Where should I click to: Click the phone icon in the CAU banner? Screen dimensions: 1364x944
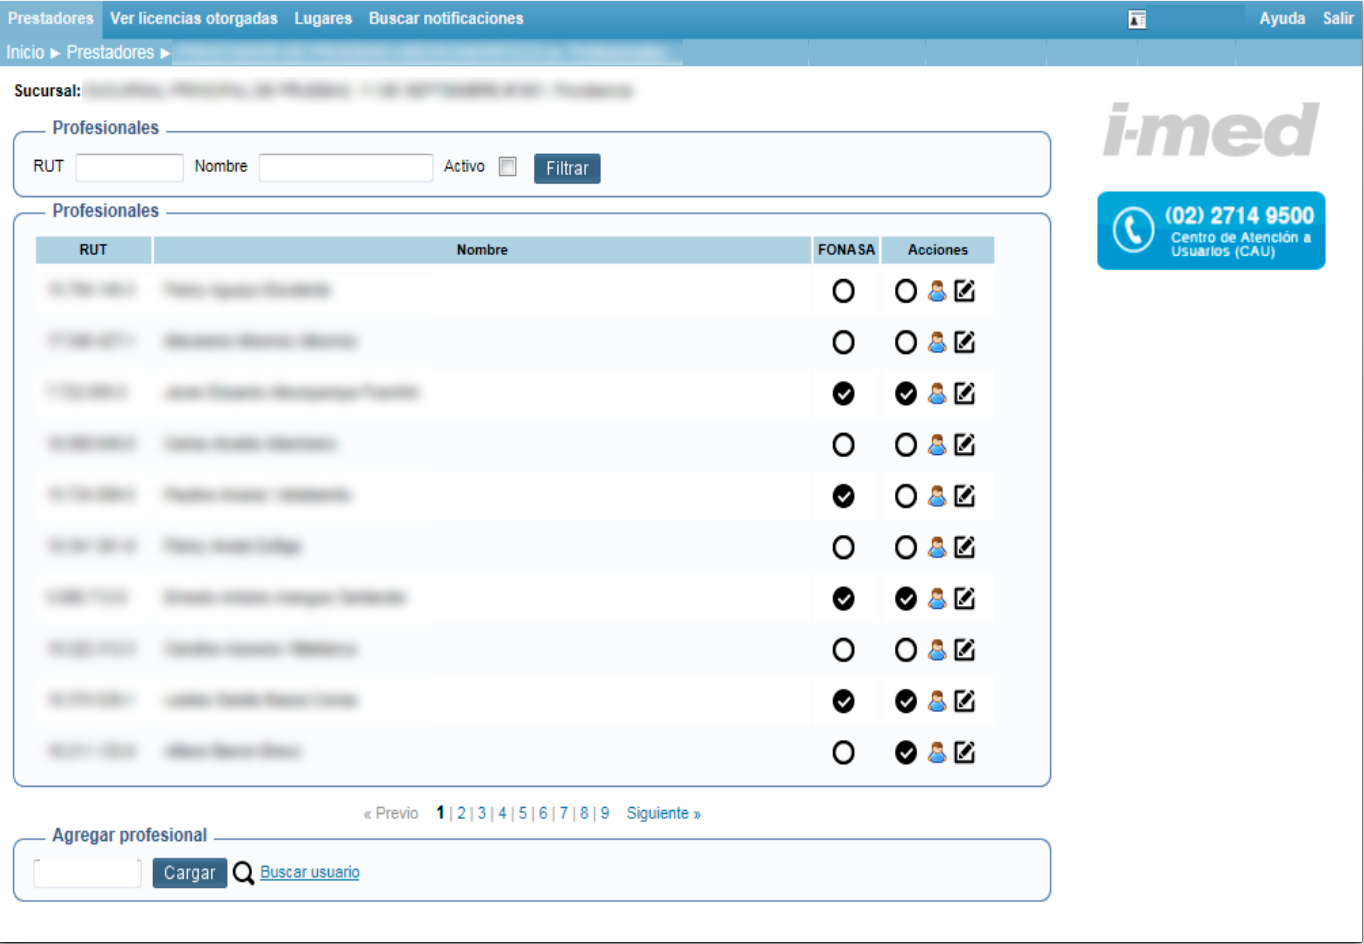[1133, 230]
